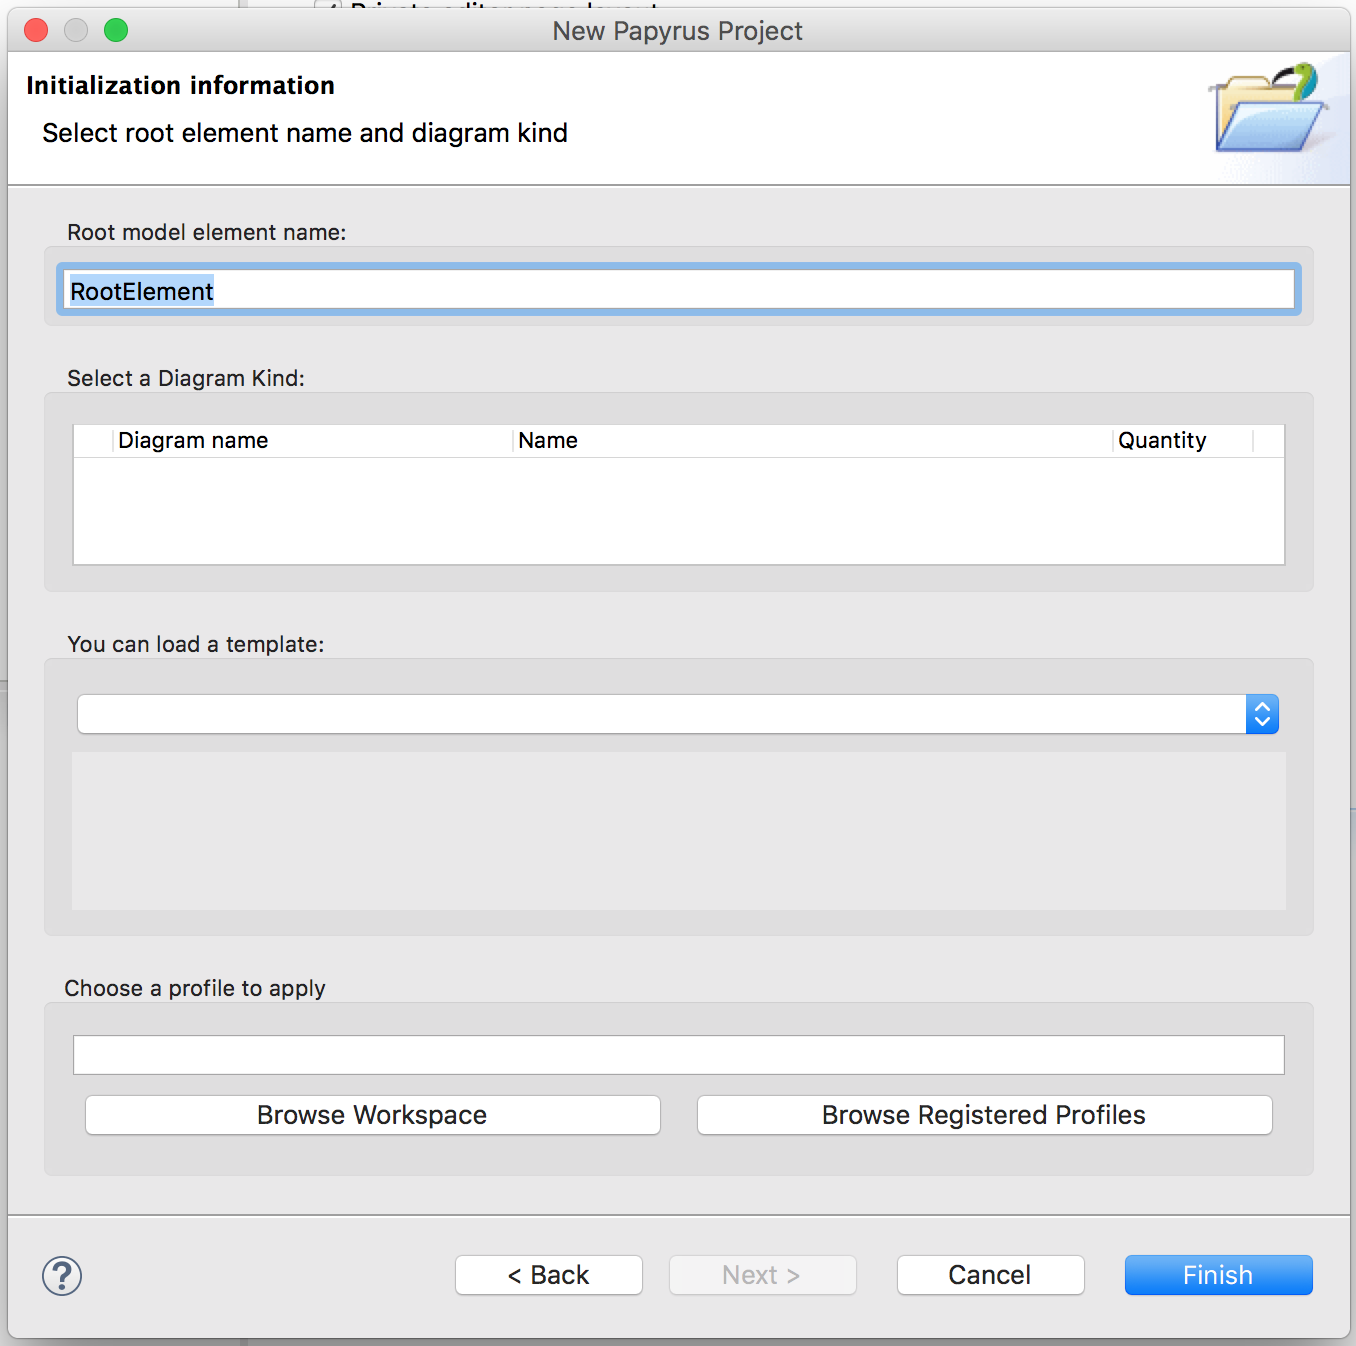Click the green zoom window button
1356x1346 pixels.
pyautogui.click(x=116, y=30)
